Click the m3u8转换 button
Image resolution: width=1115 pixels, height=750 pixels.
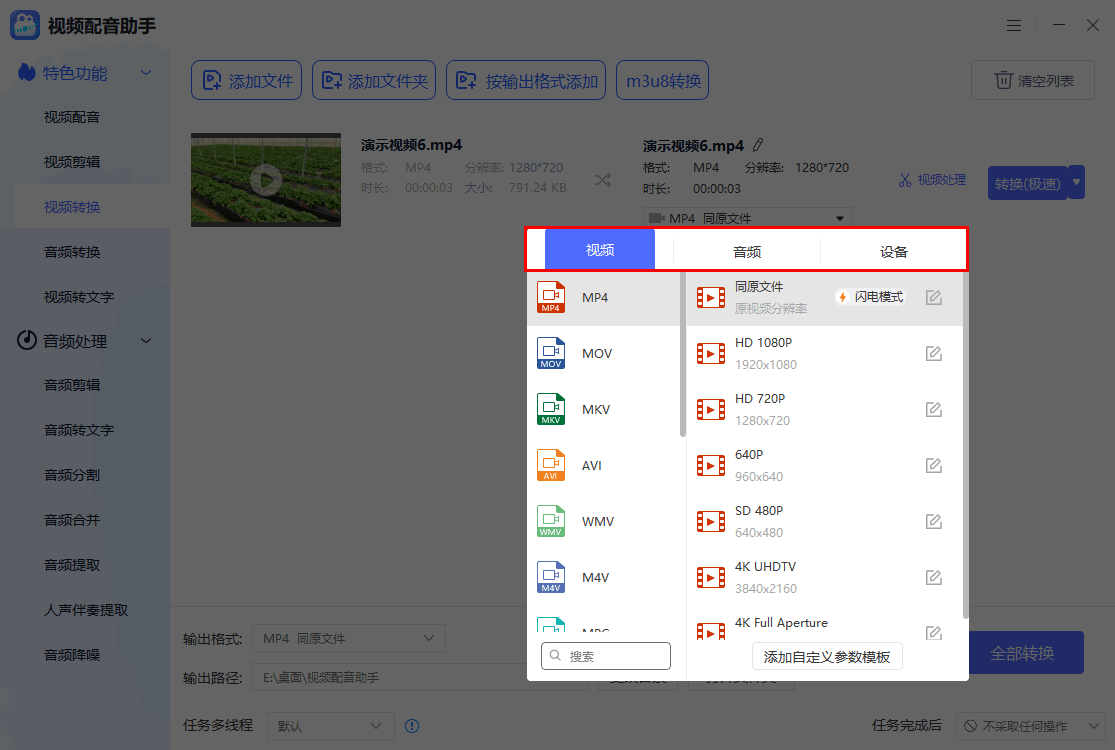663,80
